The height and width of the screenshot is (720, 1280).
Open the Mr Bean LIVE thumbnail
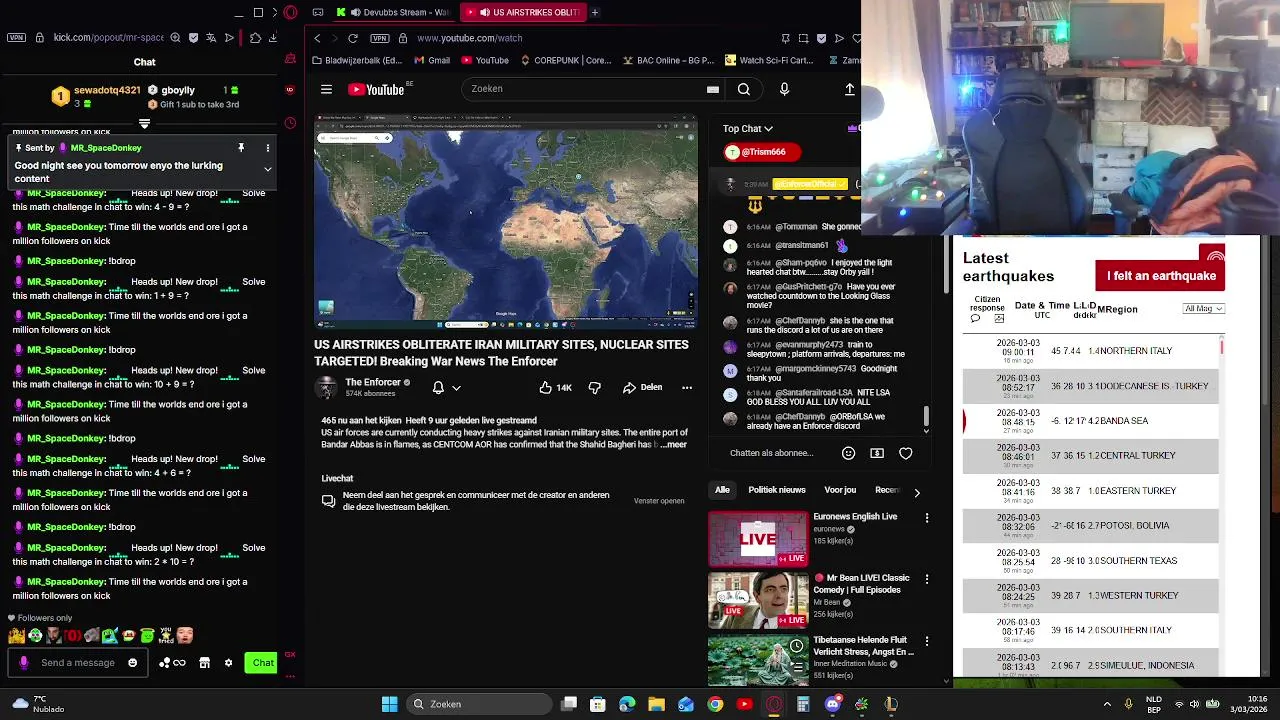758,600
